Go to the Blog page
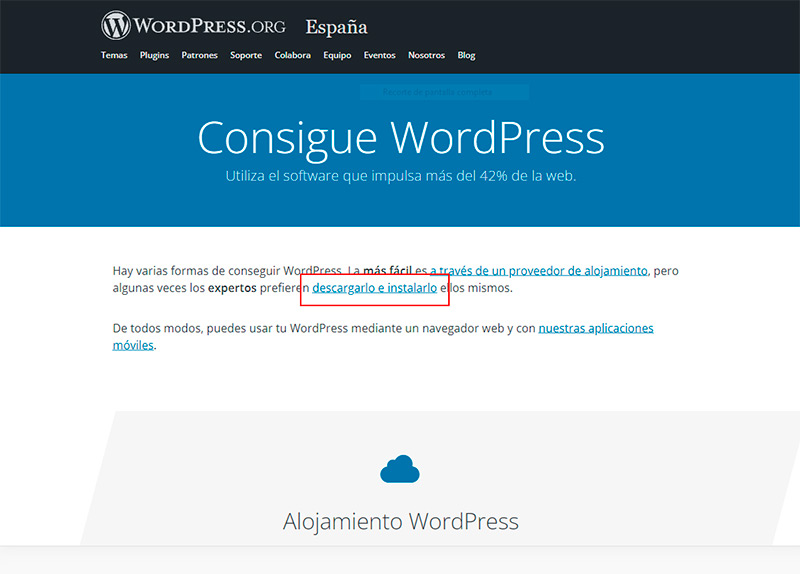Image resolution: width=800 pixels, height=574 pixels. [466, 55]
